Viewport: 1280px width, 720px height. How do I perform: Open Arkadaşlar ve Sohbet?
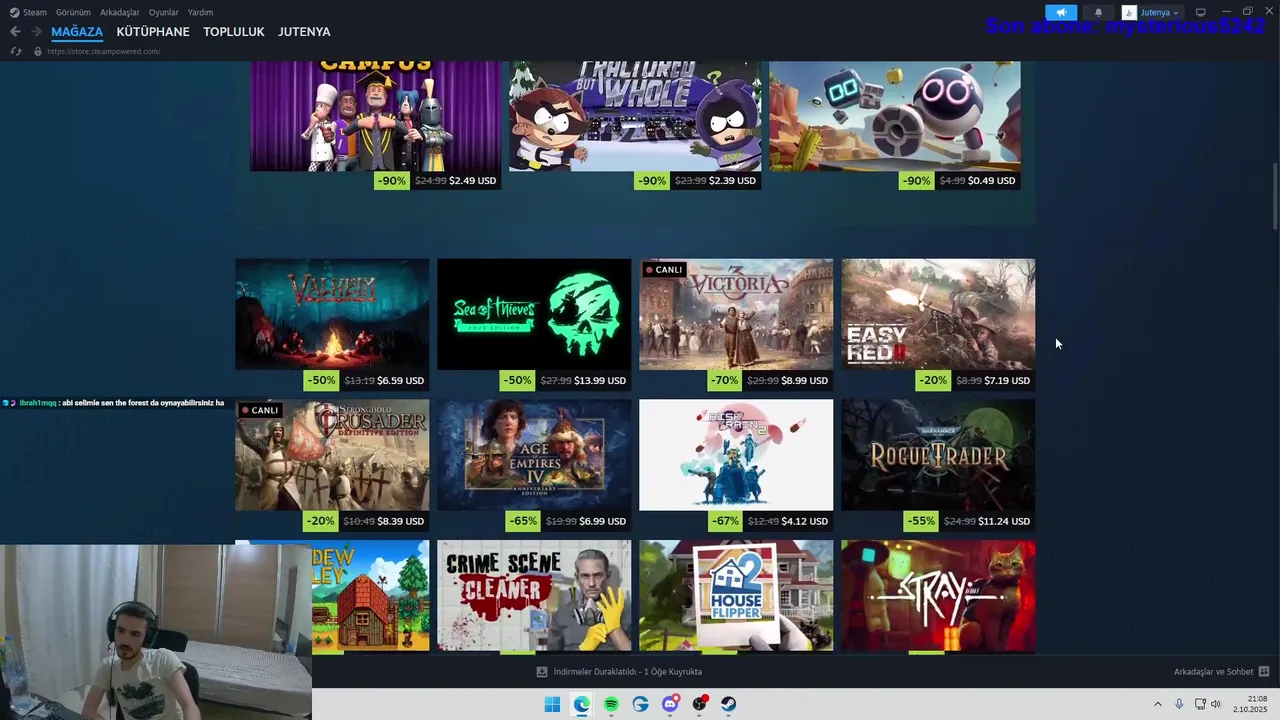1213,672
